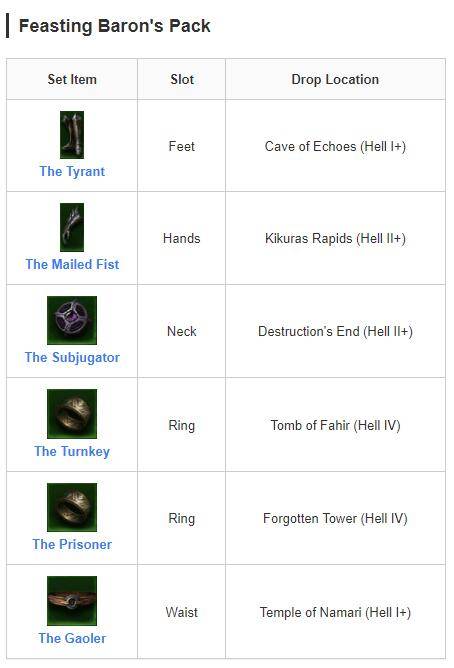
Task: Follow The Subjugator link
Action: (x=72, y=357)
